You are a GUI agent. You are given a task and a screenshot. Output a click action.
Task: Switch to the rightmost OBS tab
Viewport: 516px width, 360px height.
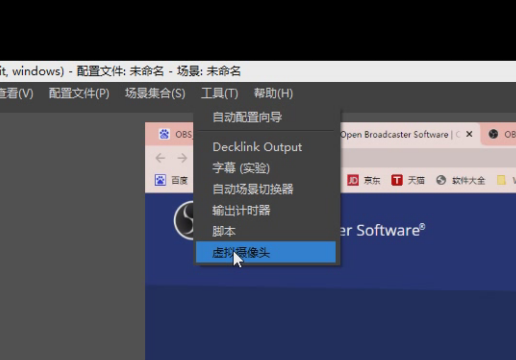(x=499, y=134)
